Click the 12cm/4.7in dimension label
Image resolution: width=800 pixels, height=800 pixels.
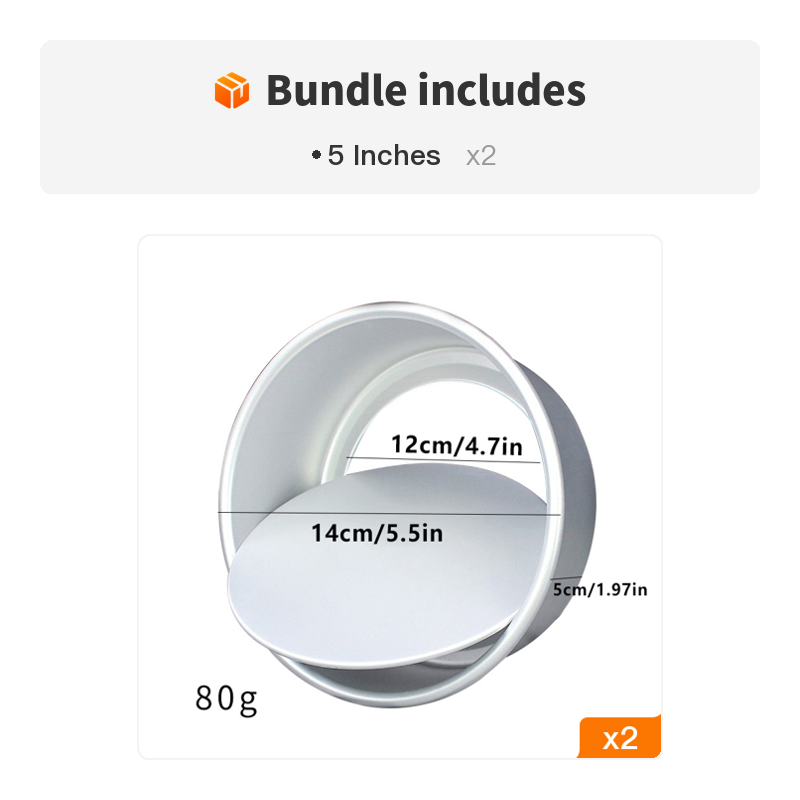tap(456, 445)
